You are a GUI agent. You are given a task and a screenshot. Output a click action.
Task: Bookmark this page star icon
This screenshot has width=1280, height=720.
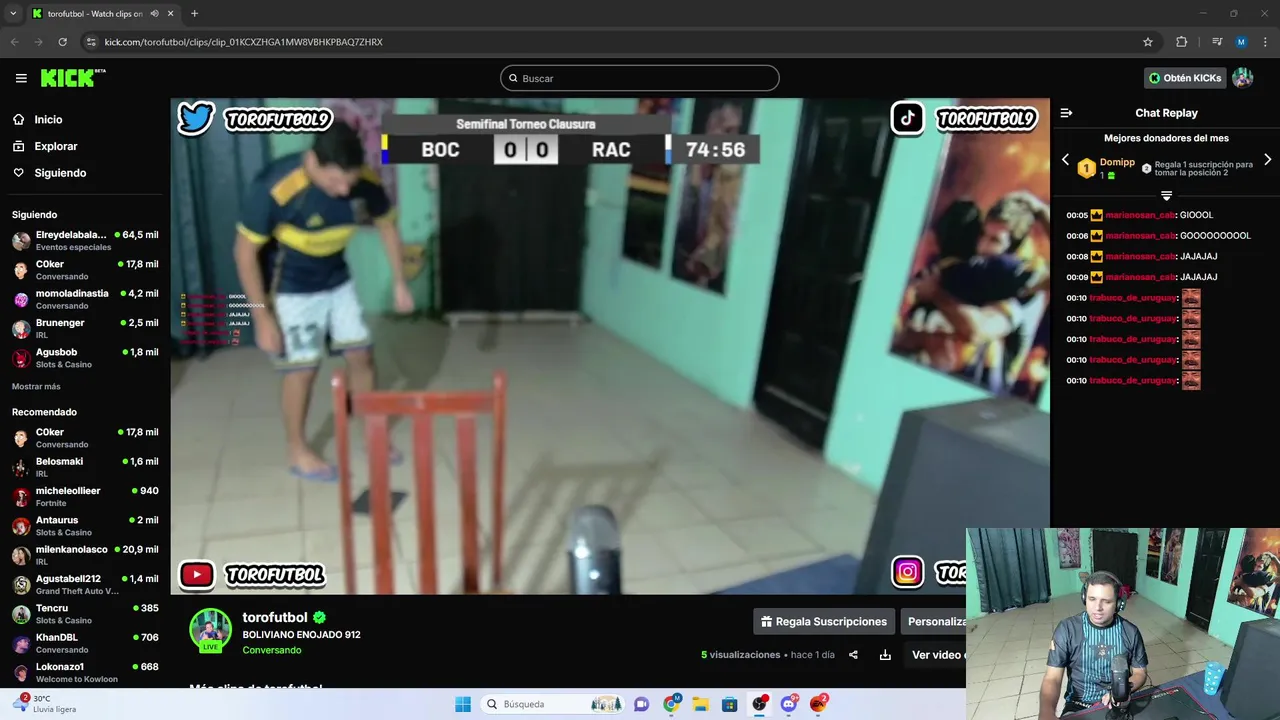tap(1148, 42)
